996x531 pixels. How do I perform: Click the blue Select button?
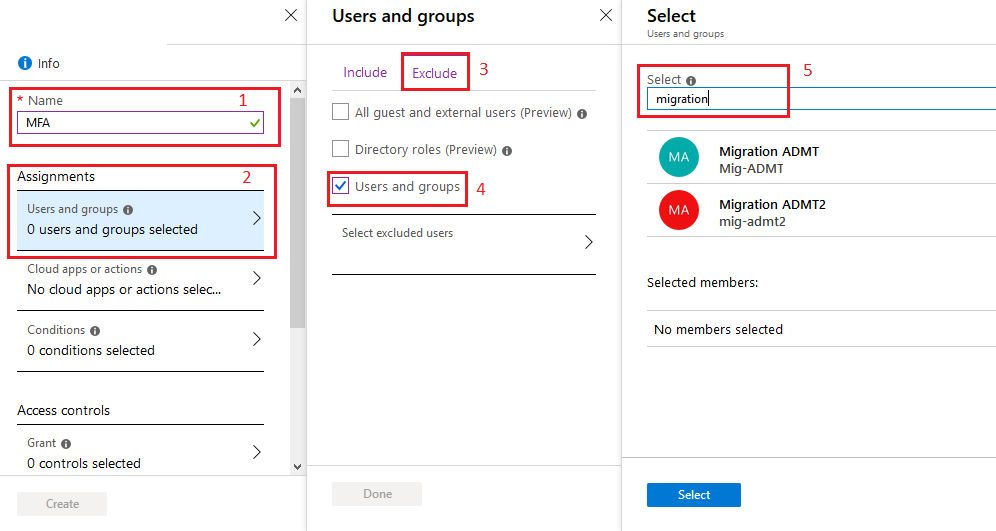coord(694,495)
